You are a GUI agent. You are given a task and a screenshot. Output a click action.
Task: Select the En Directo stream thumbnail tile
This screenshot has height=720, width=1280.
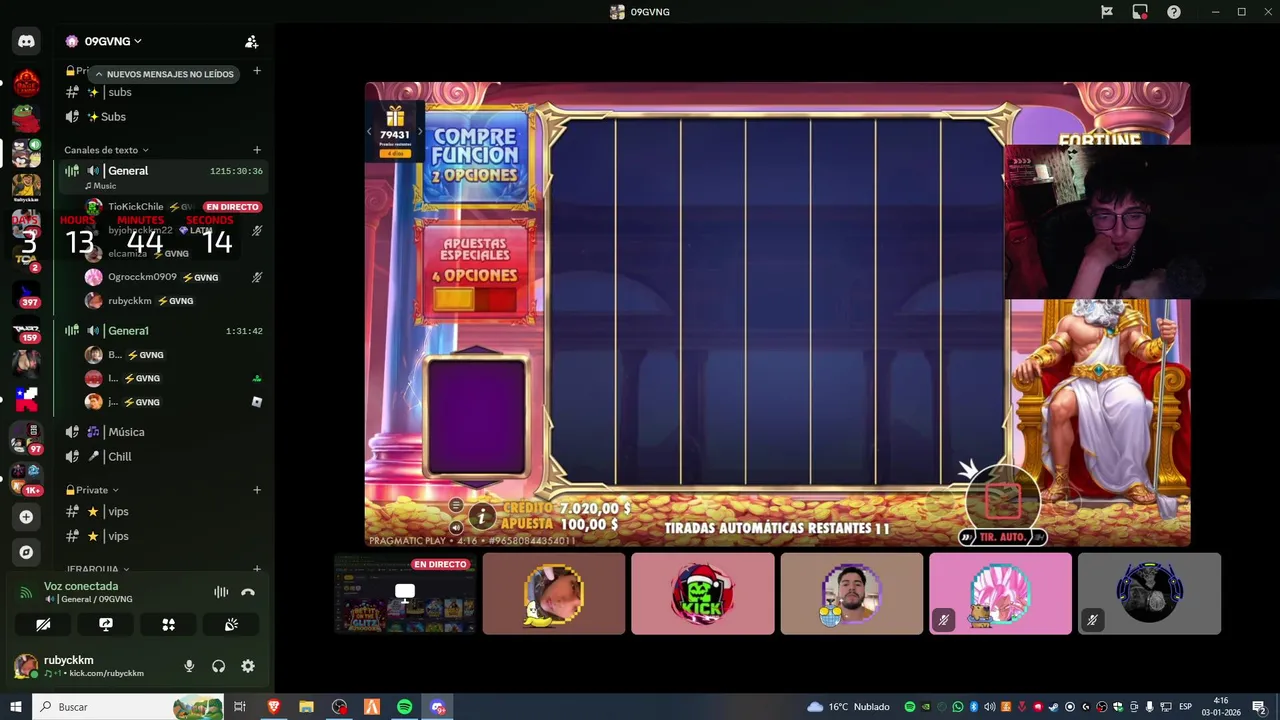405,594
